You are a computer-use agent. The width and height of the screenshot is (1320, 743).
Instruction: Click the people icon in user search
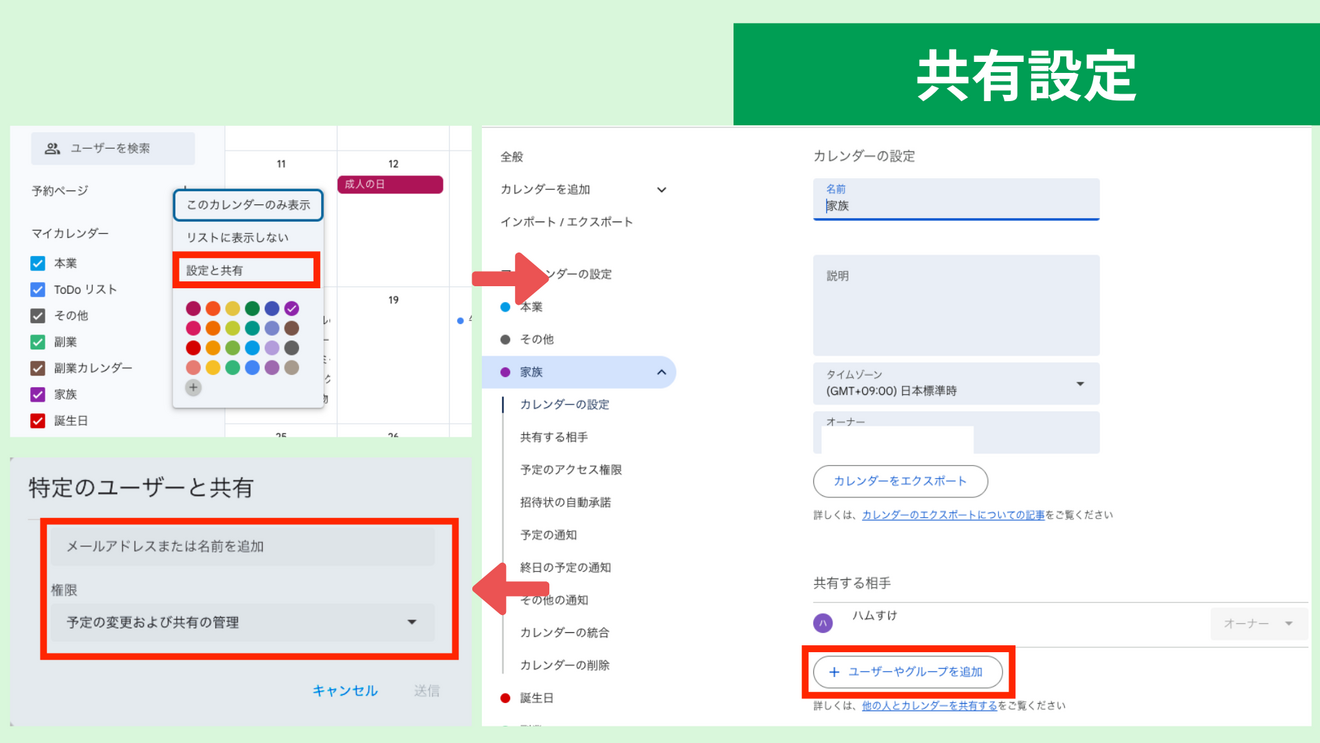52,149
